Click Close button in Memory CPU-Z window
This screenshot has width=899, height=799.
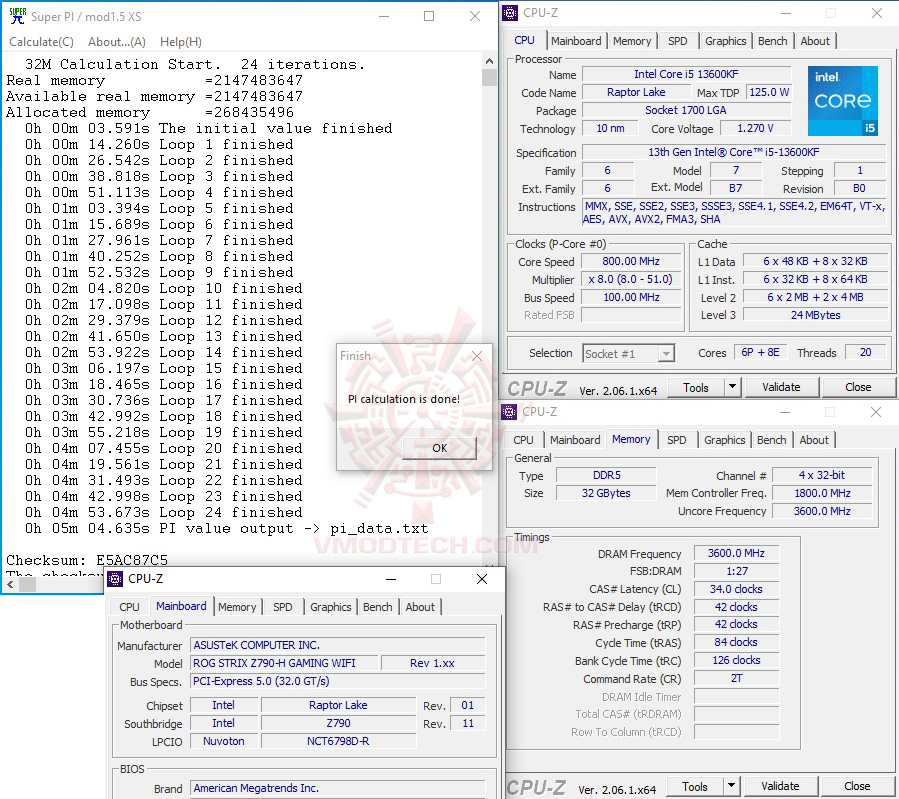pyautogui.click(x=857, y=786)
